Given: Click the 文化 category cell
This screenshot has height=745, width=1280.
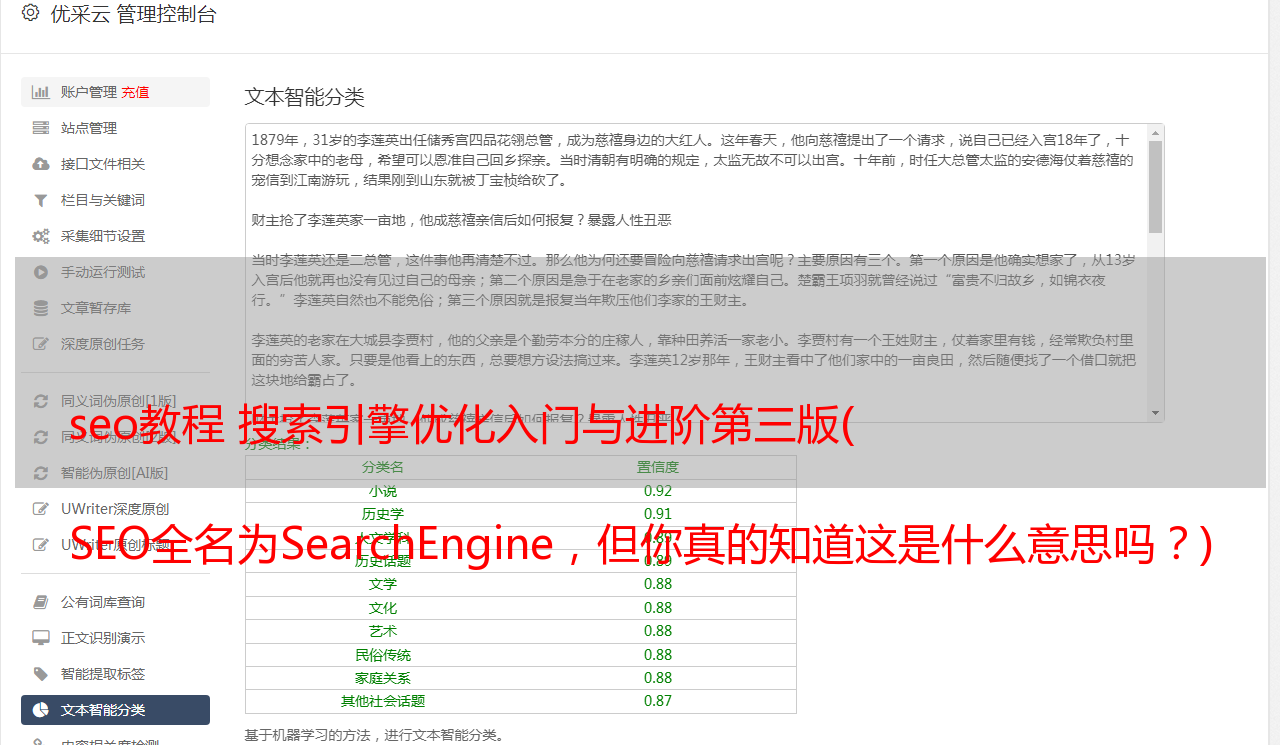Looking at the screenshot, I should tap(383, 608).
